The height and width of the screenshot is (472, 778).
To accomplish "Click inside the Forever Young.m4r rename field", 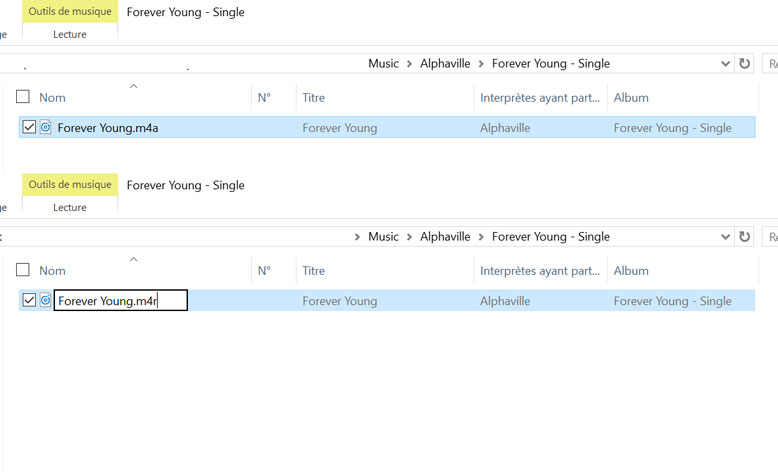I will [x=121, y=300].
